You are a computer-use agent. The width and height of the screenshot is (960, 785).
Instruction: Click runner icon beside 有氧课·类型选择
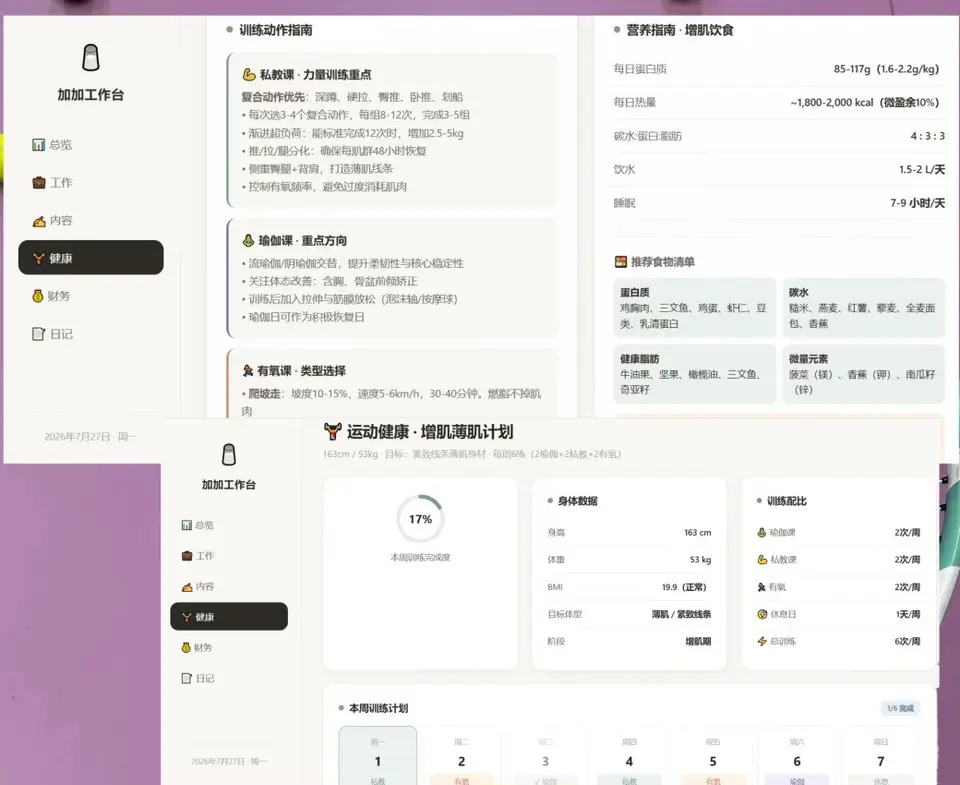247,370
